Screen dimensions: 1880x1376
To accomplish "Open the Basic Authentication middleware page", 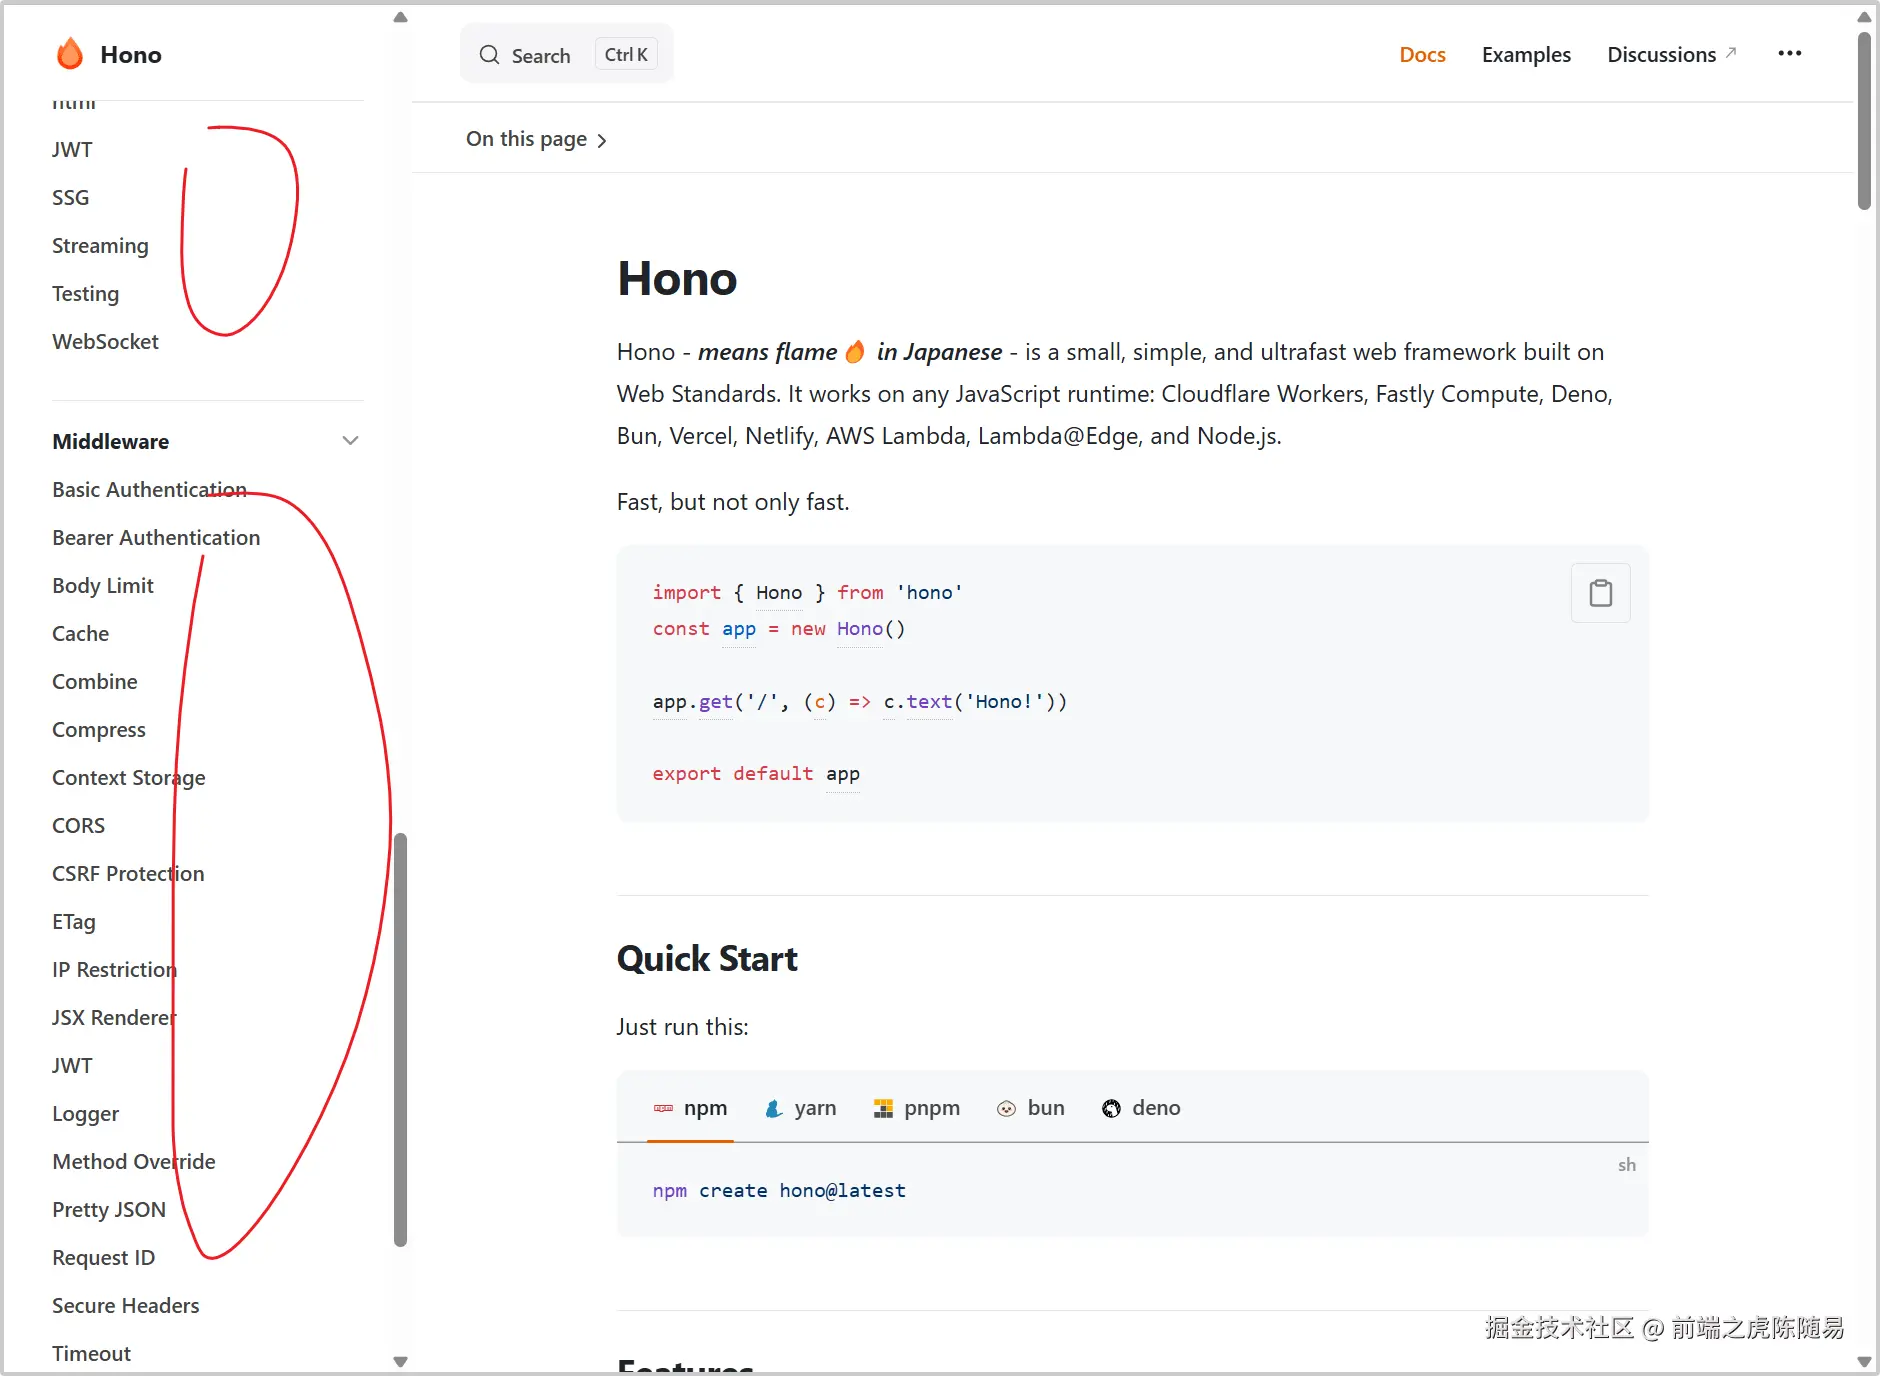I will pos(149,490).
